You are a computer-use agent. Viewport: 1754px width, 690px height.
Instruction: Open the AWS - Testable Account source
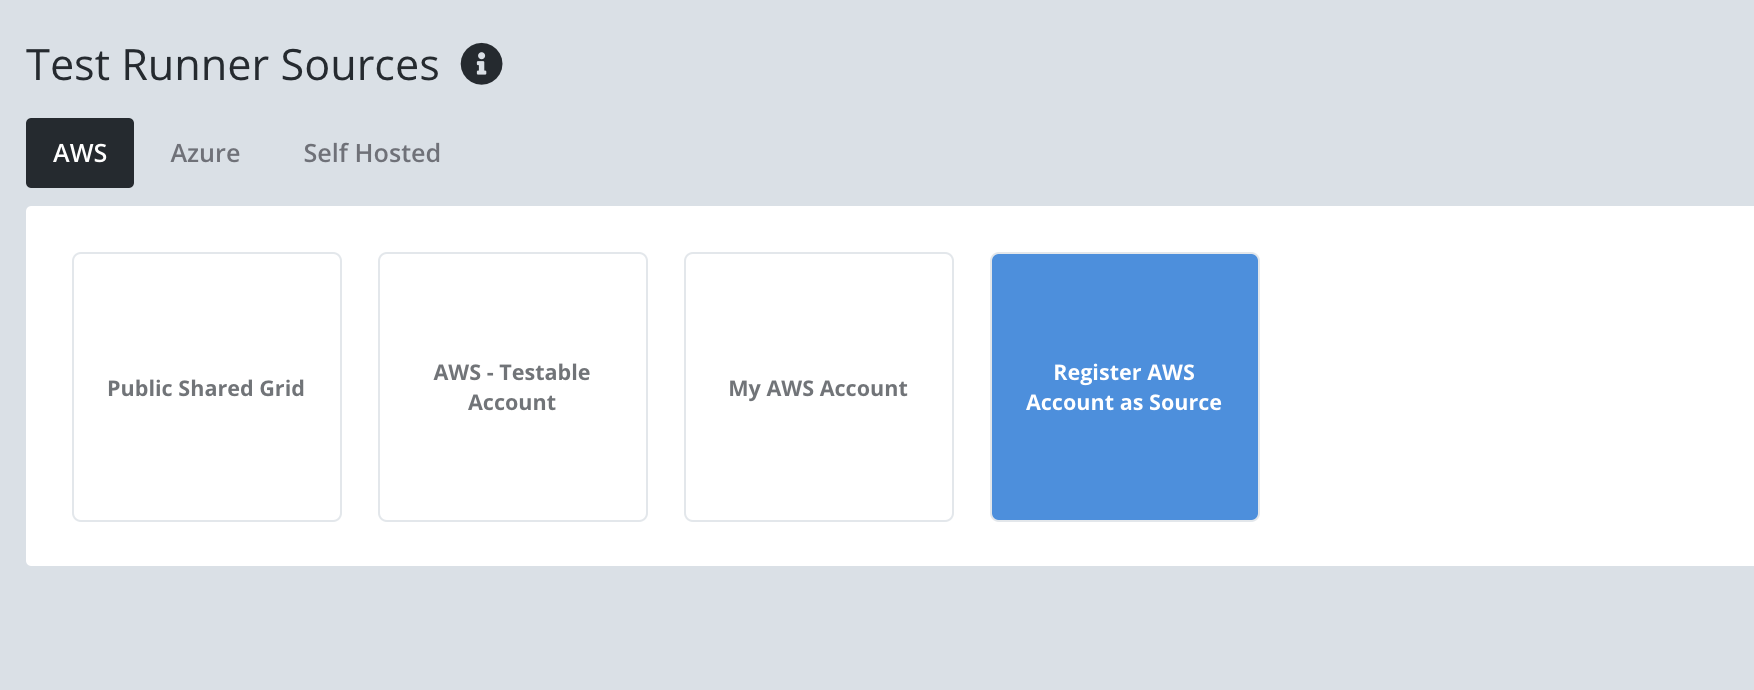513,387
